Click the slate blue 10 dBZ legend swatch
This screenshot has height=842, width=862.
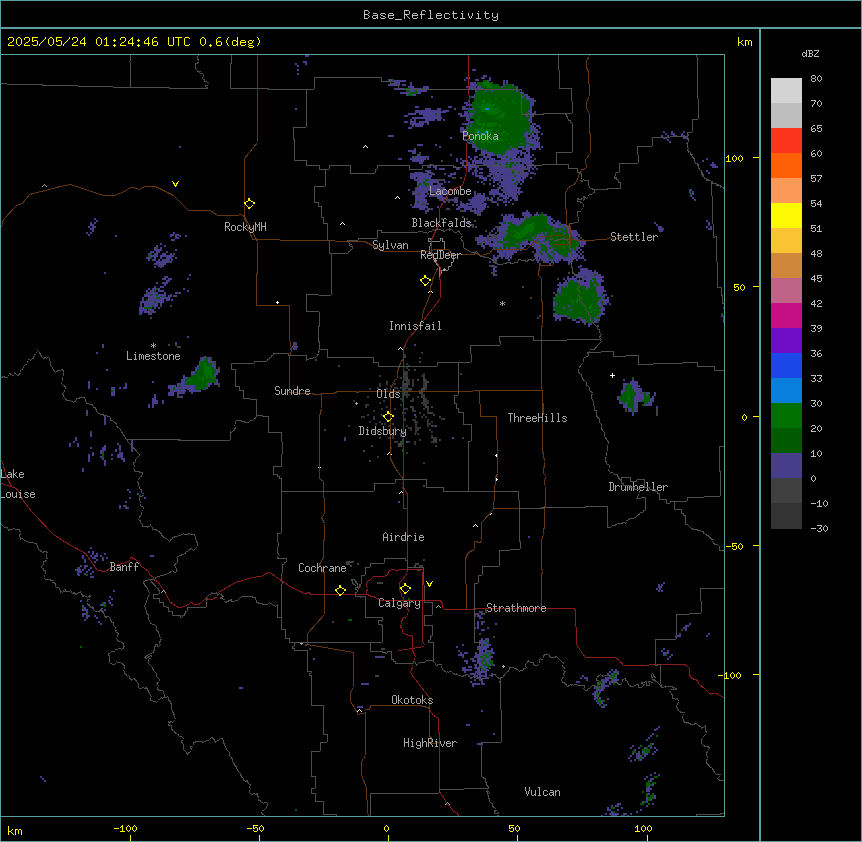click(x=786, y=466)
